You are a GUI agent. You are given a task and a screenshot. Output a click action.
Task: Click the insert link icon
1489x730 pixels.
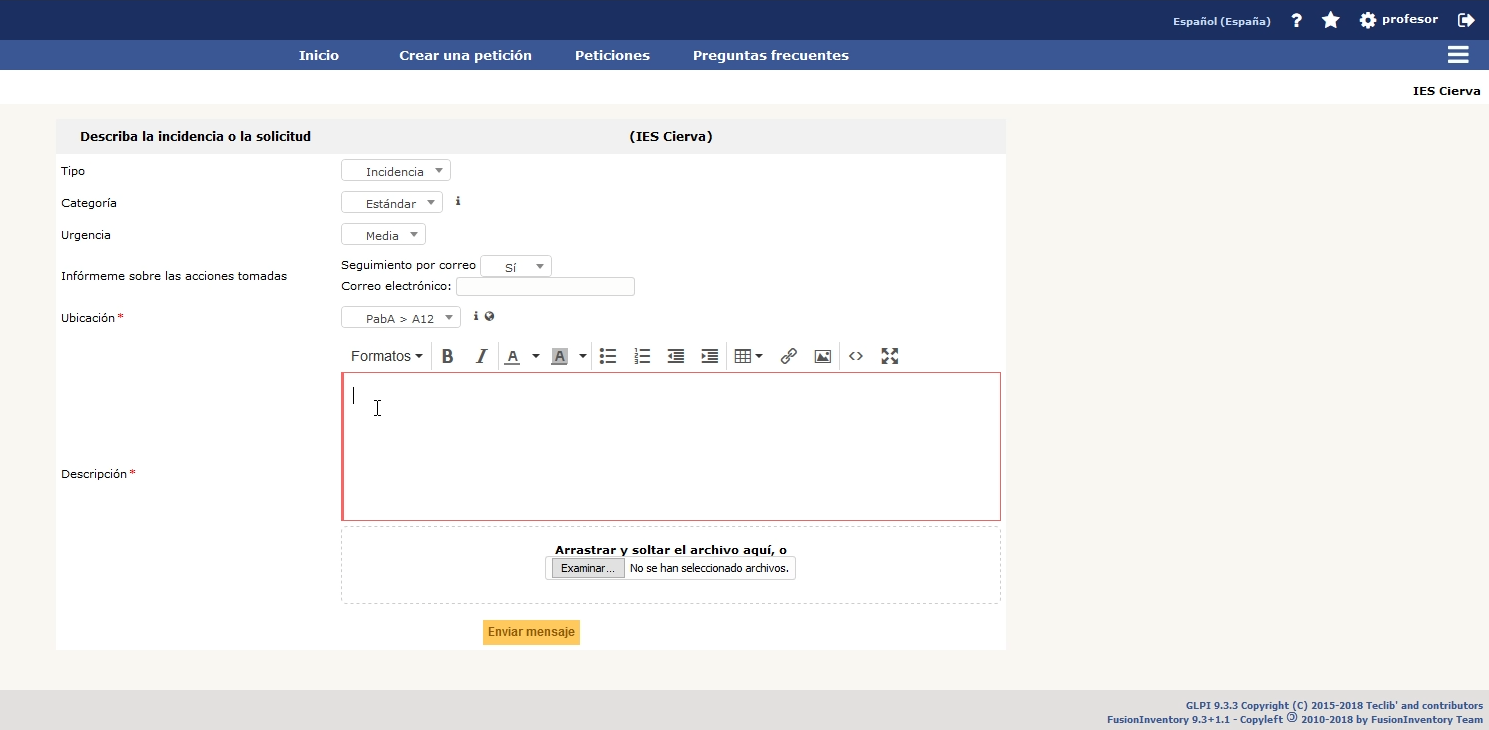(x=788, y=356)
